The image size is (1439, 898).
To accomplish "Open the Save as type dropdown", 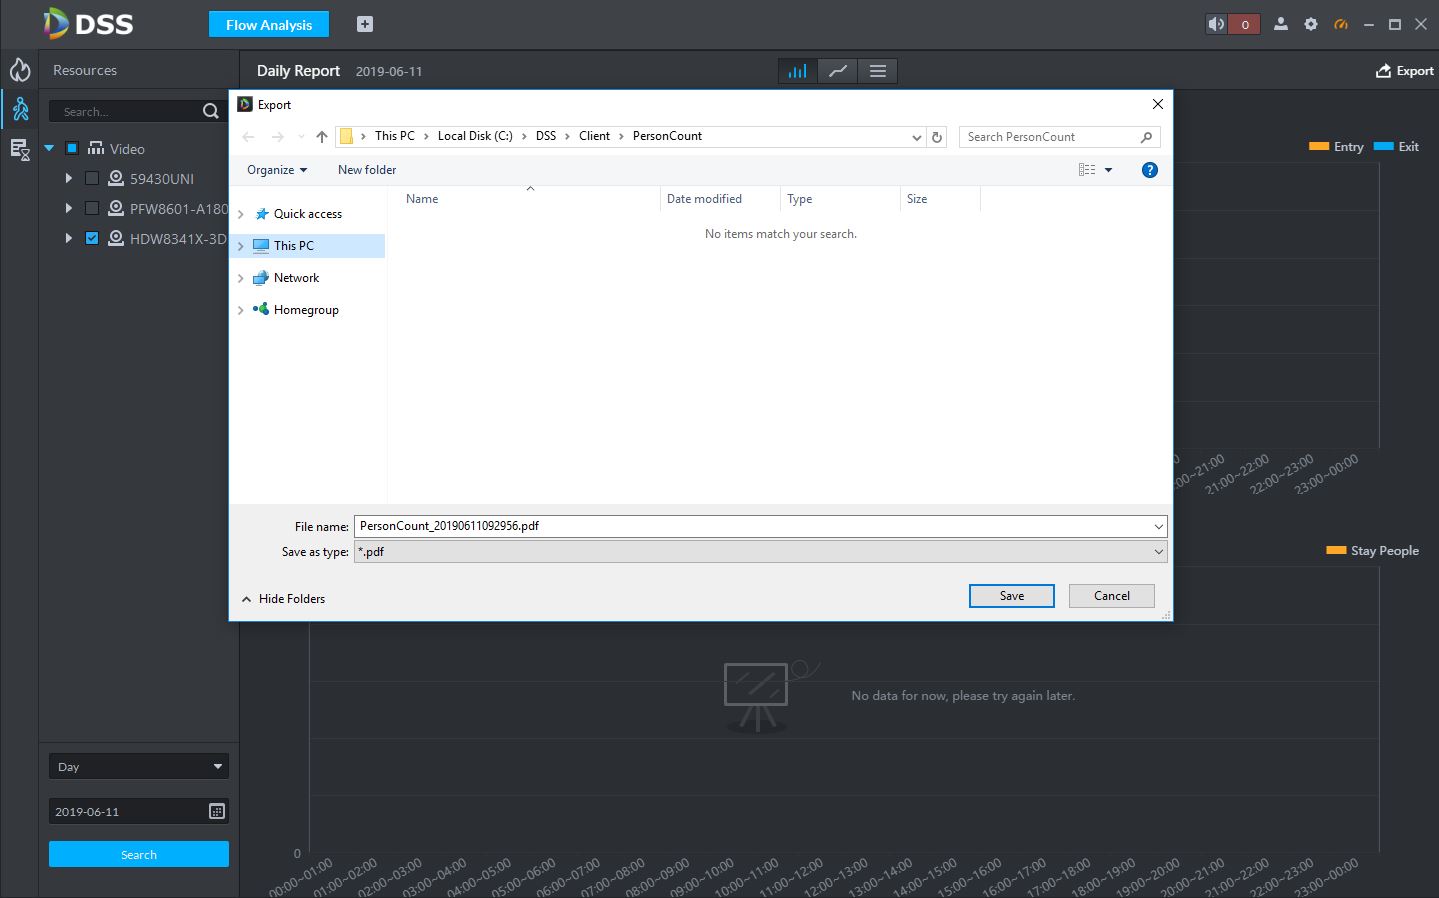I will point(1158,552).
